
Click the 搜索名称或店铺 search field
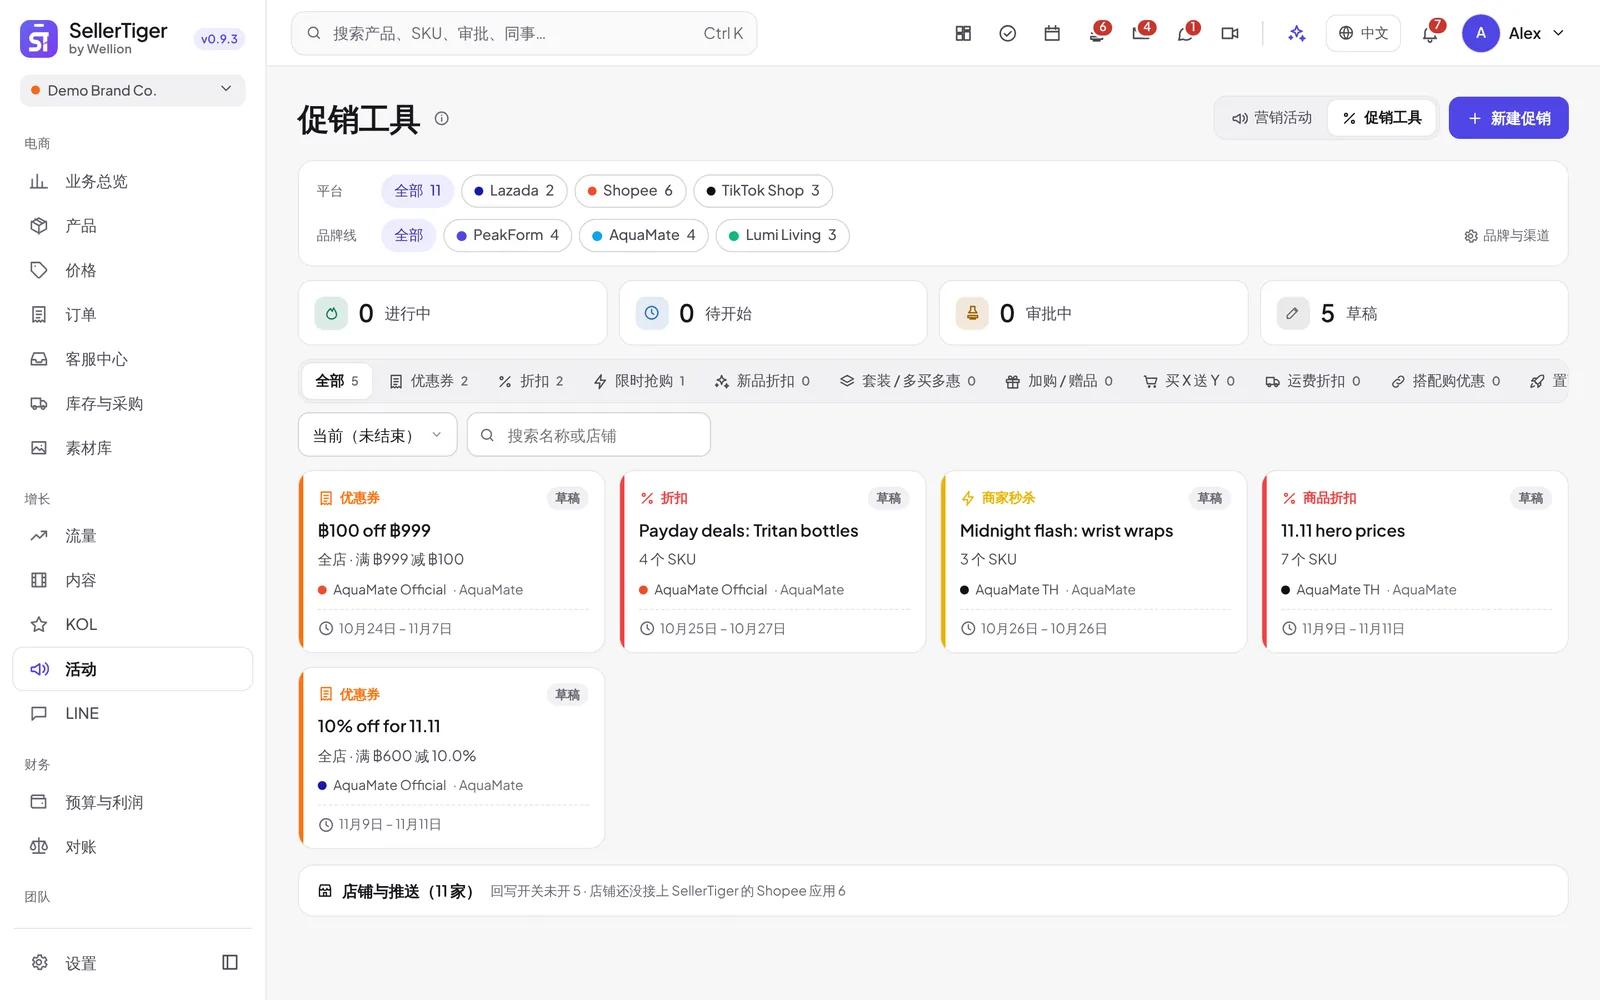point(589,435)
